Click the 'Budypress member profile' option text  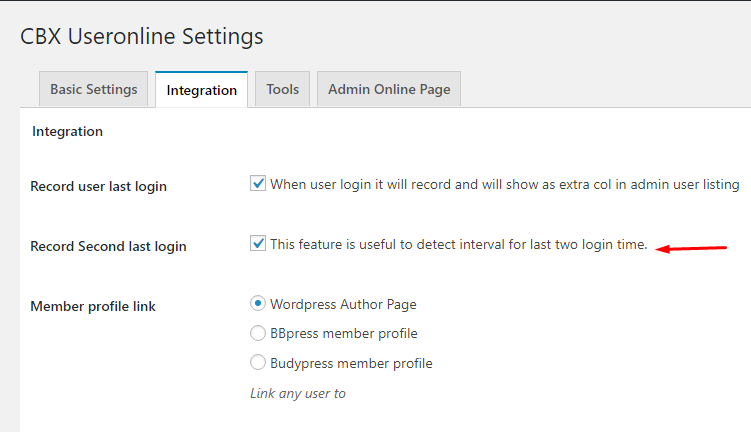click(x=351, y=364)
